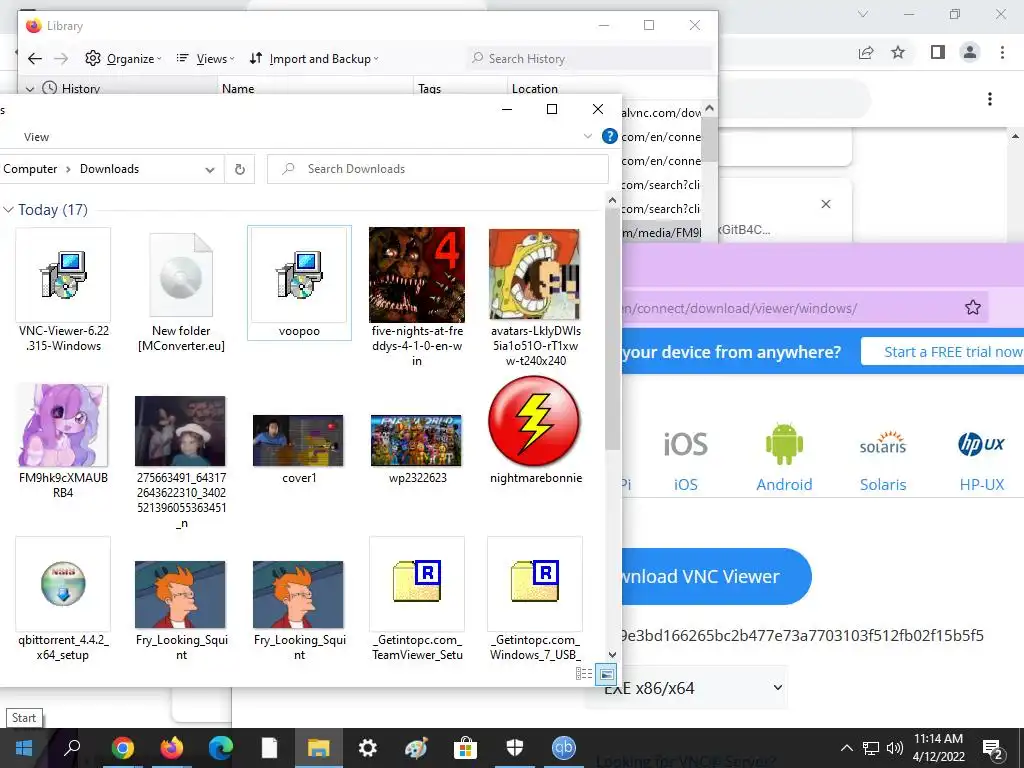Viewport: 1024px width, 768px height.
Task: Open the Windows Start button
Action: coord(24,748)
